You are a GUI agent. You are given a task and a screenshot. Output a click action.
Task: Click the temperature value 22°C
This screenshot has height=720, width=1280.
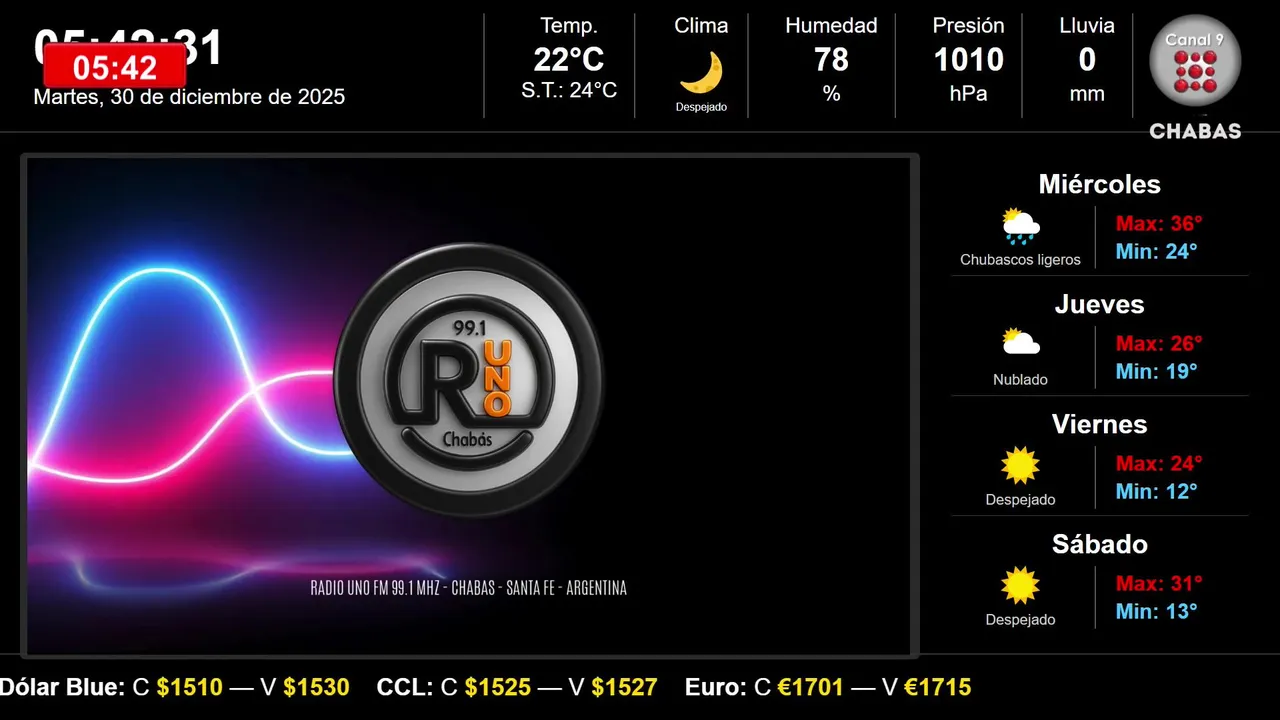point(569,60)
